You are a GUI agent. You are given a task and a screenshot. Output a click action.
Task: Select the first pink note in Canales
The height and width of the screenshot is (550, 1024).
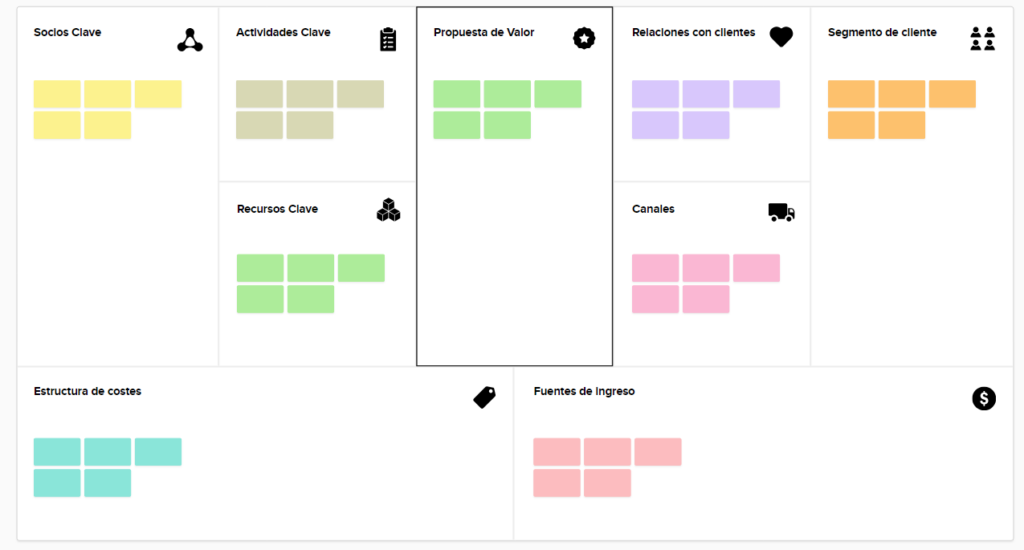(655, 268)
